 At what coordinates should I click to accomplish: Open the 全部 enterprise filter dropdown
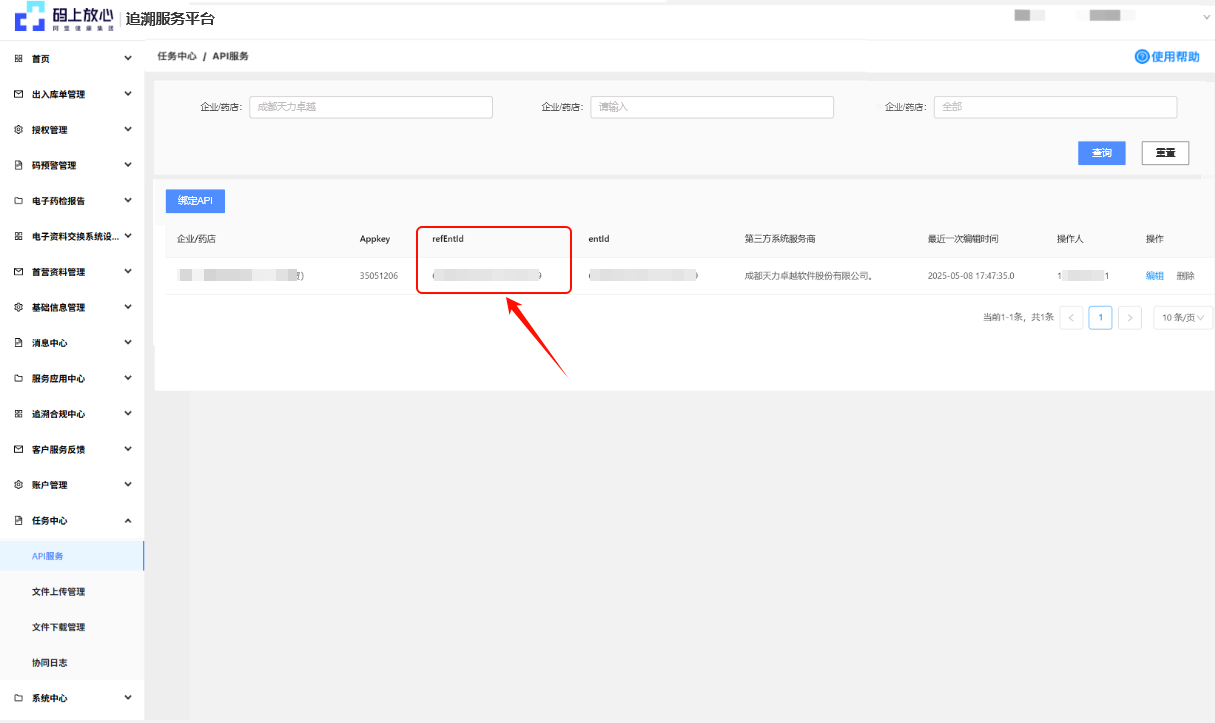(x=1054, y=107)
